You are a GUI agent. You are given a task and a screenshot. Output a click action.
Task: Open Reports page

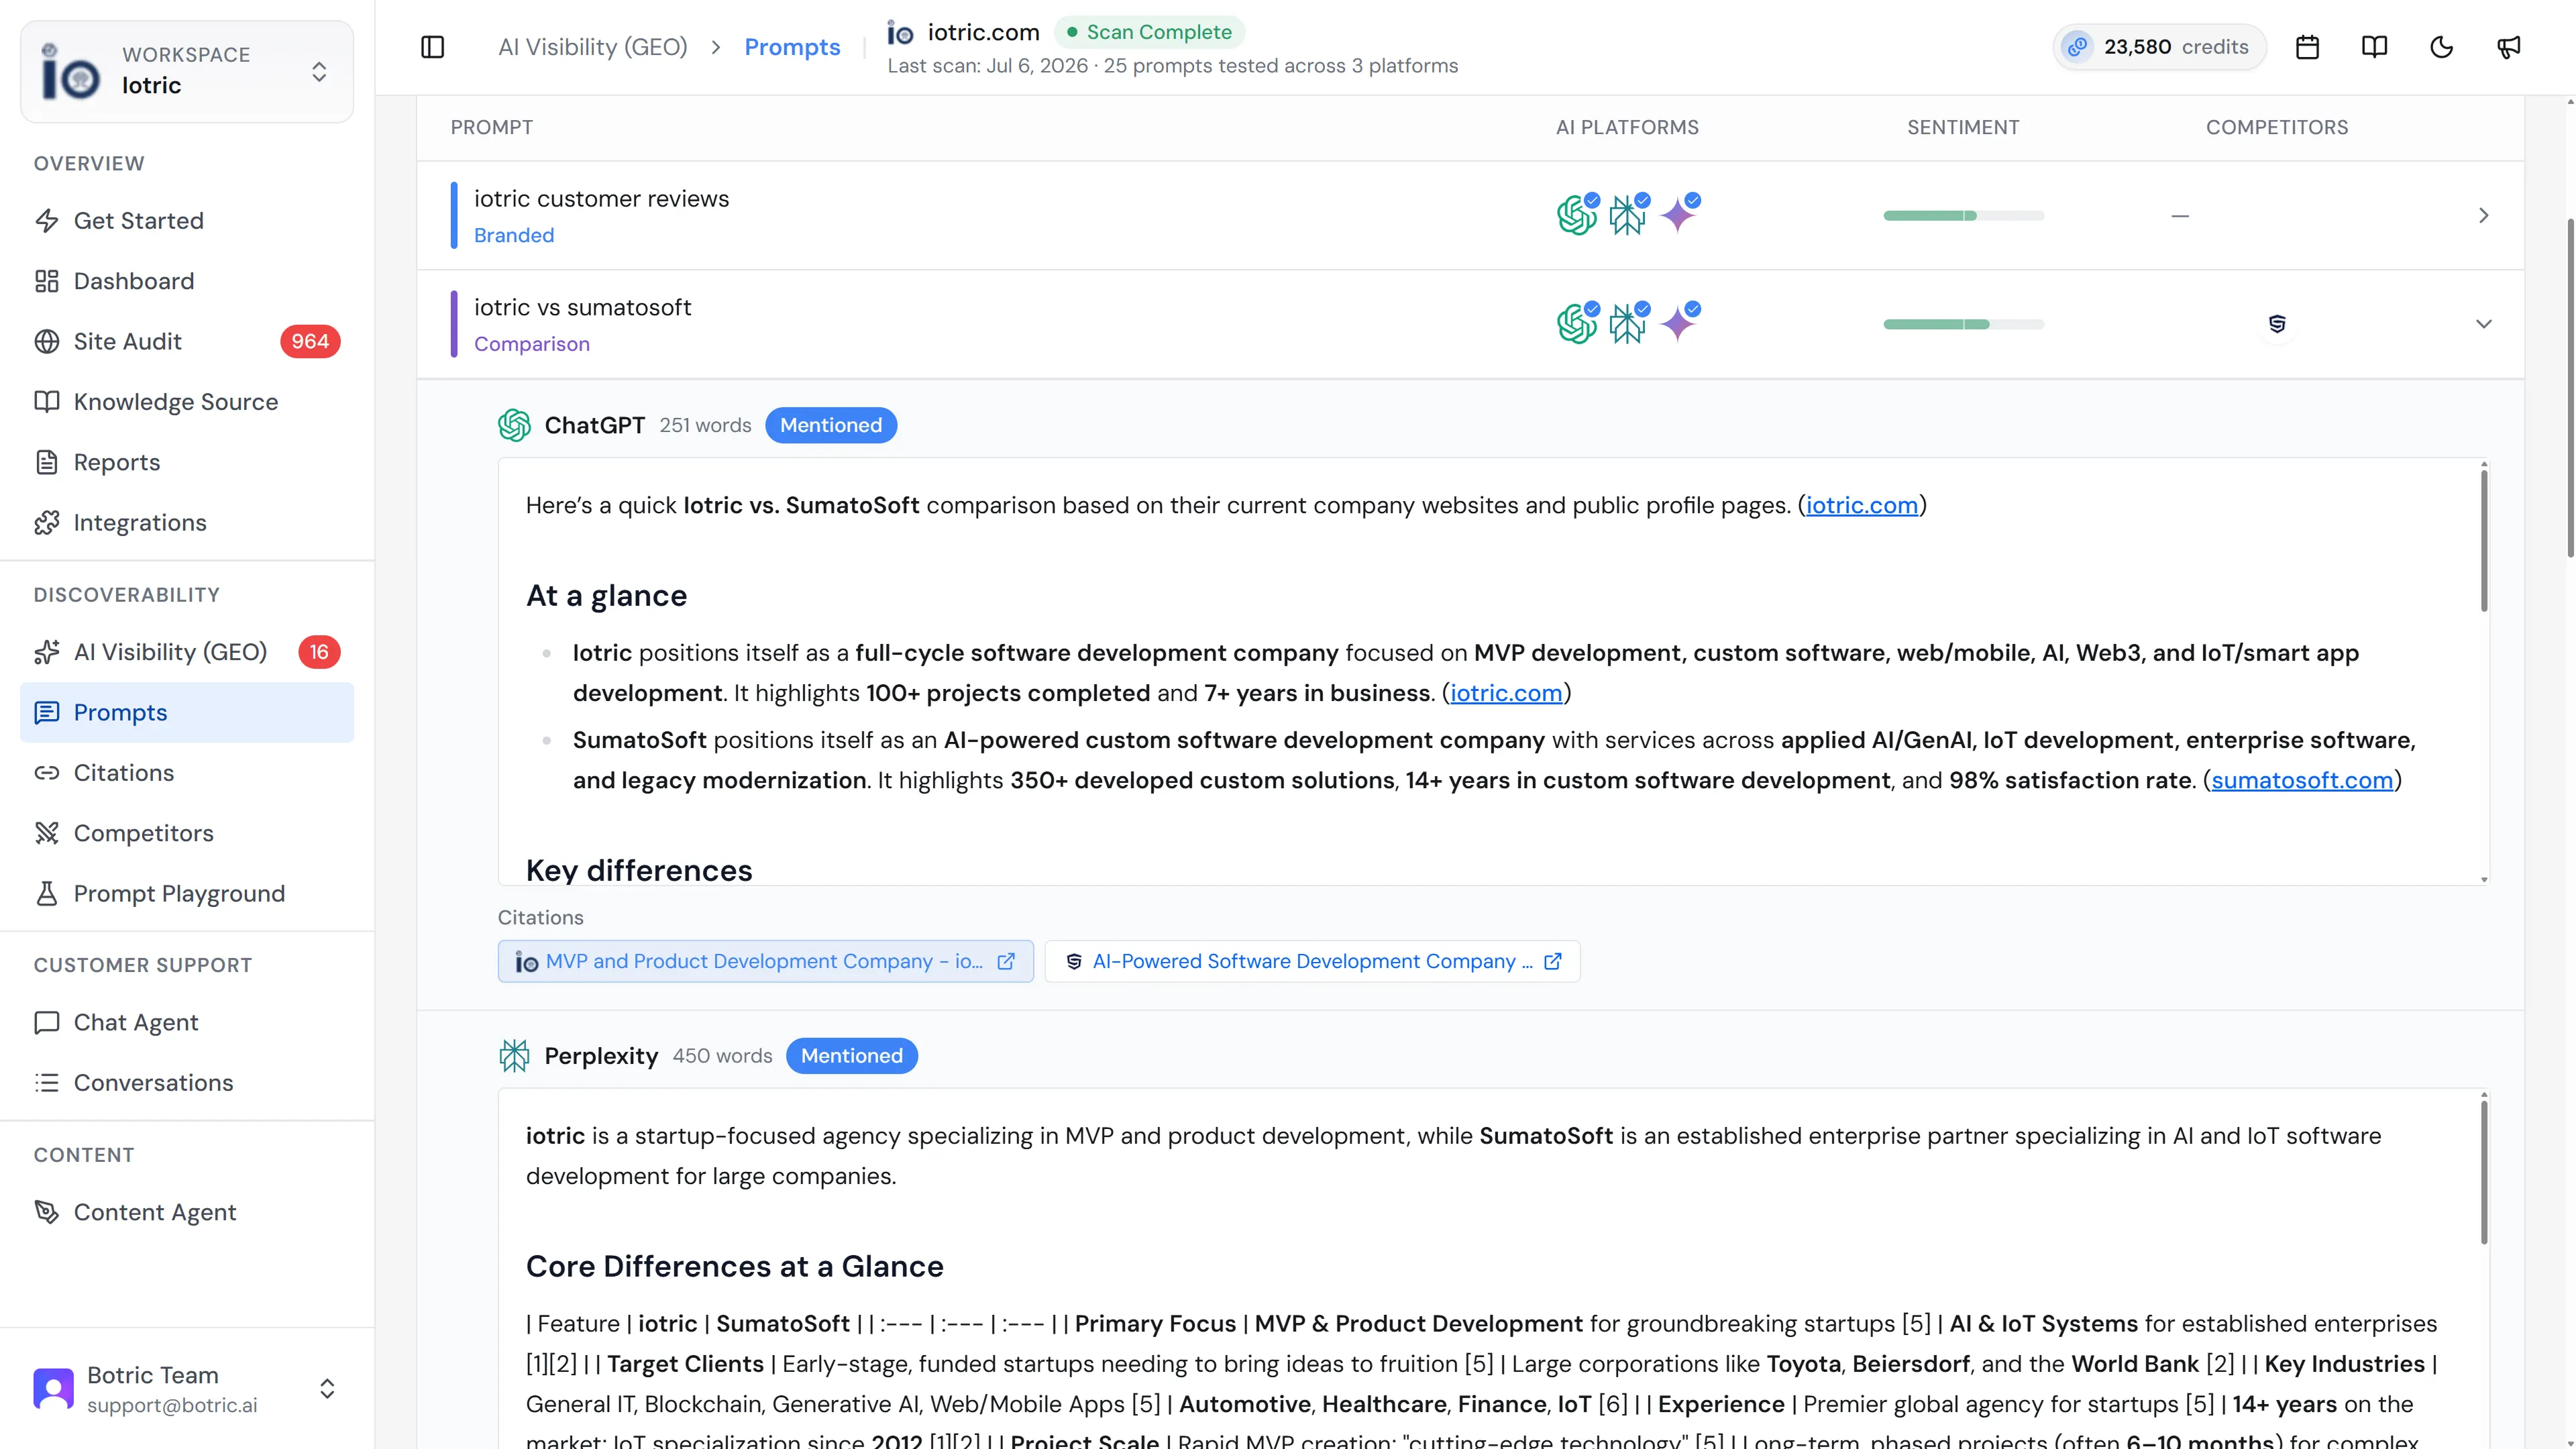[187, 462]
